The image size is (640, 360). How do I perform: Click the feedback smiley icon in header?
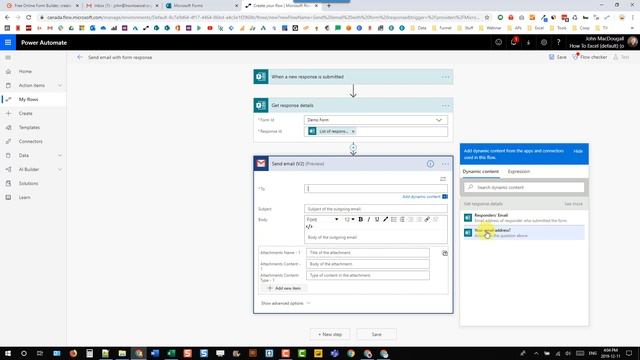[x=498, y=42]
